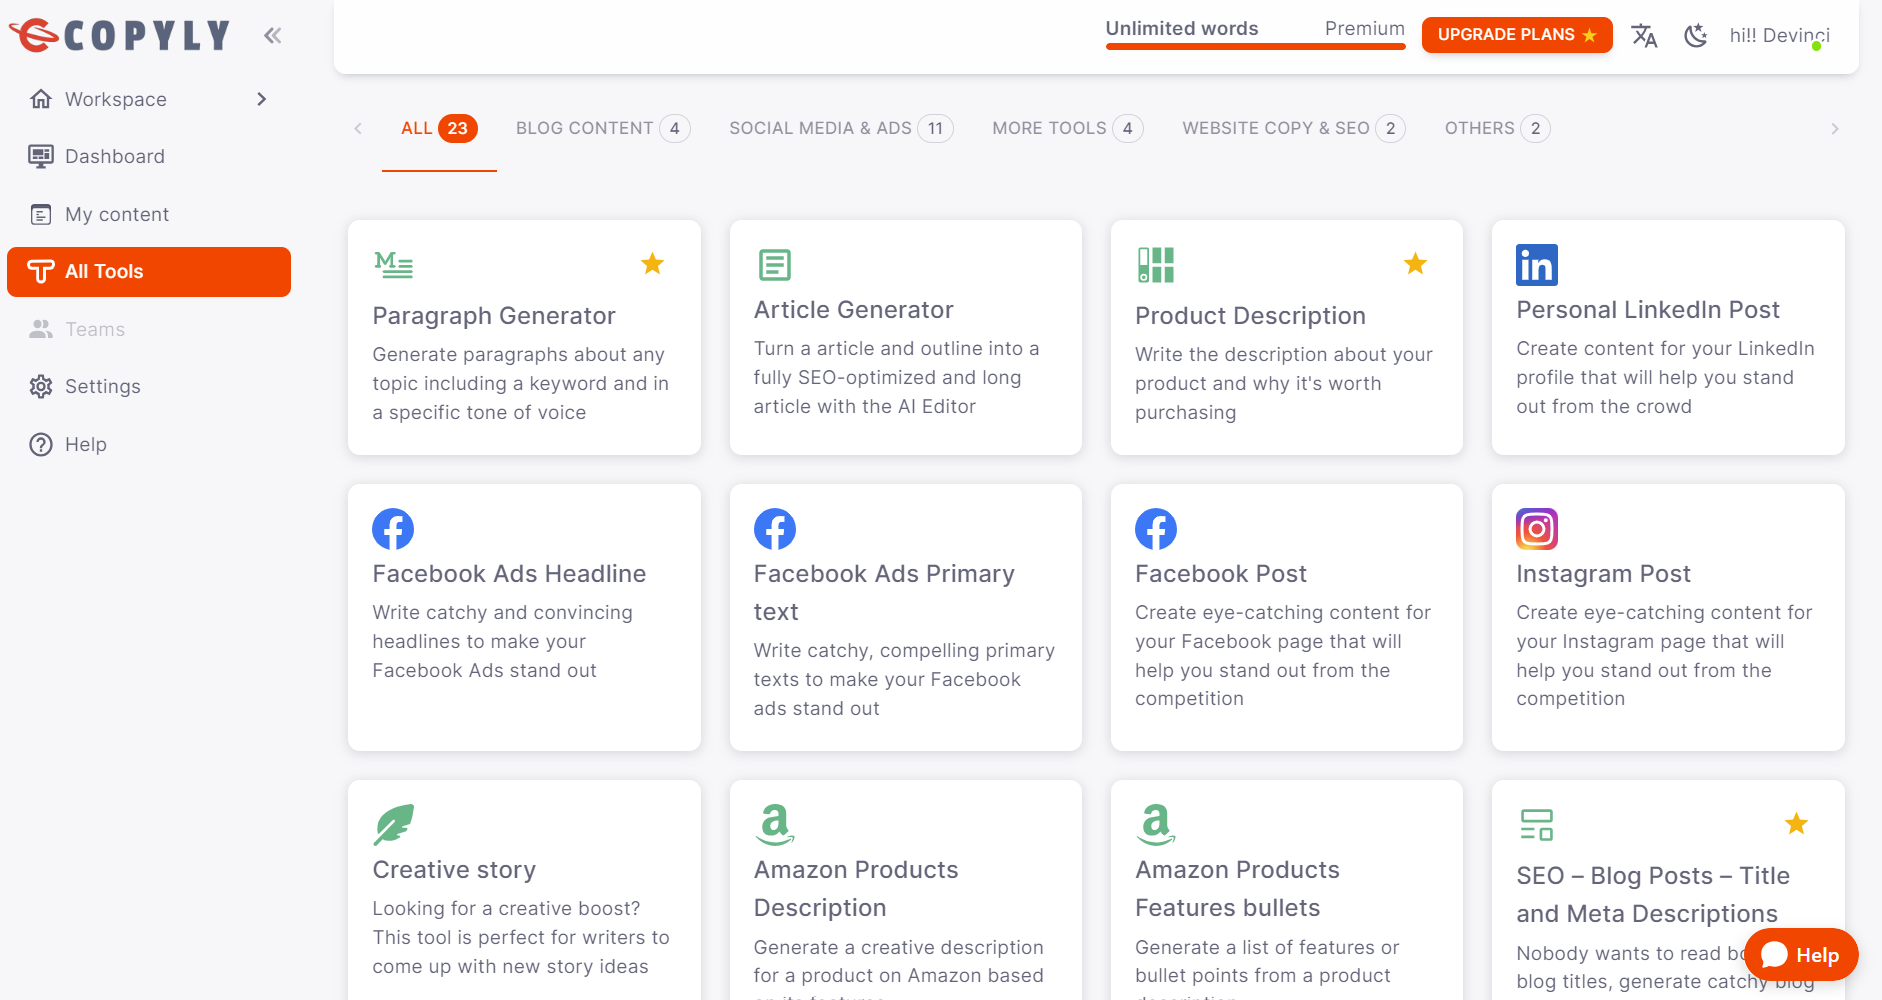This screenshot has width=1882, height=1000.
Task: Click the Product Description grid icon
Action: click(x=1156, y=265)
